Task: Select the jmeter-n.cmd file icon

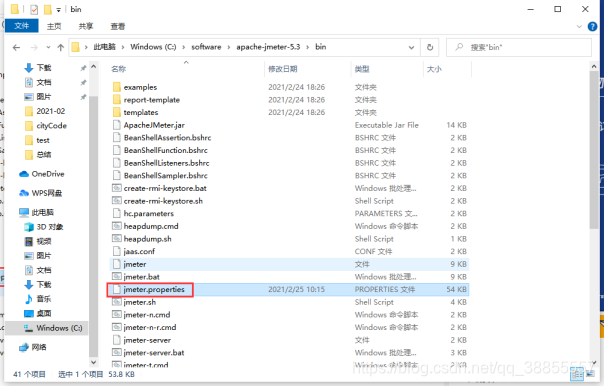Action: tap(117, 315)
